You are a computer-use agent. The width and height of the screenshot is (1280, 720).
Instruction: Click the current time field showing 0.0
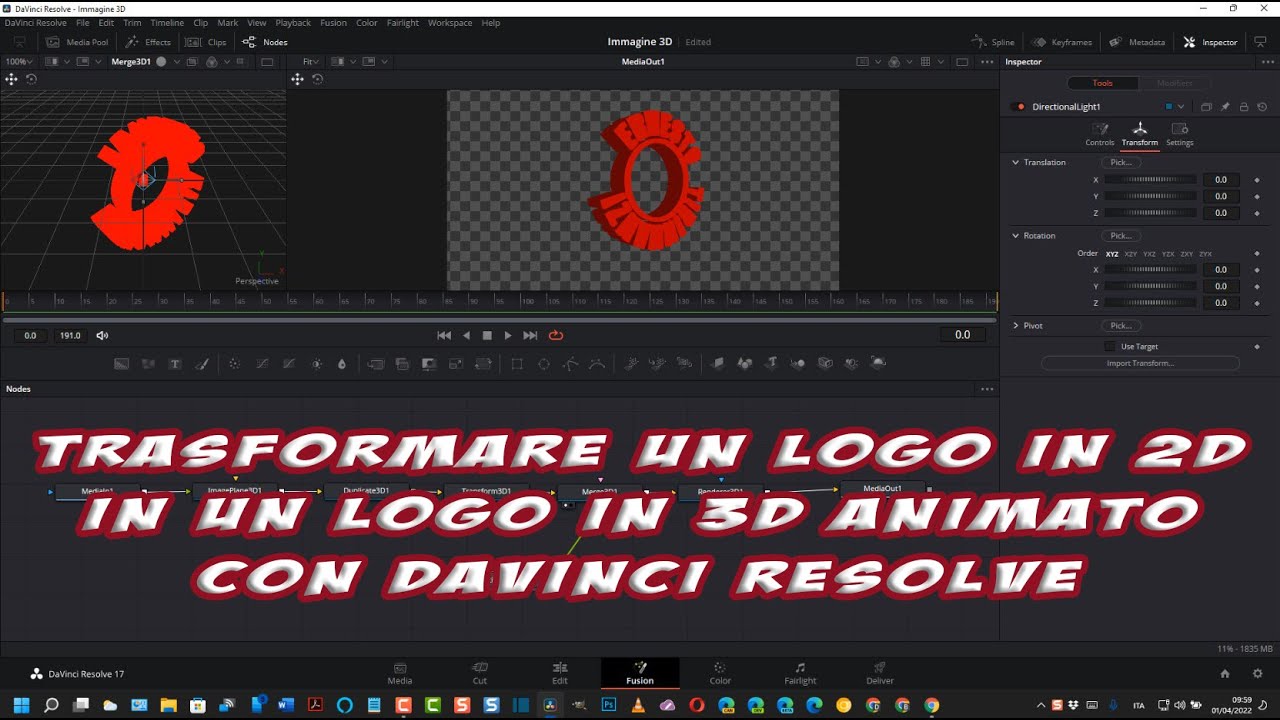click(962, 335)
